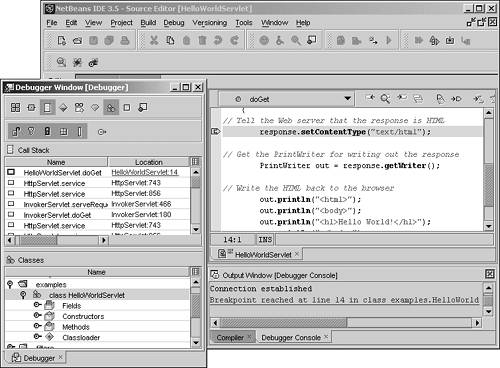Expand the Methods node

(37, 326)
